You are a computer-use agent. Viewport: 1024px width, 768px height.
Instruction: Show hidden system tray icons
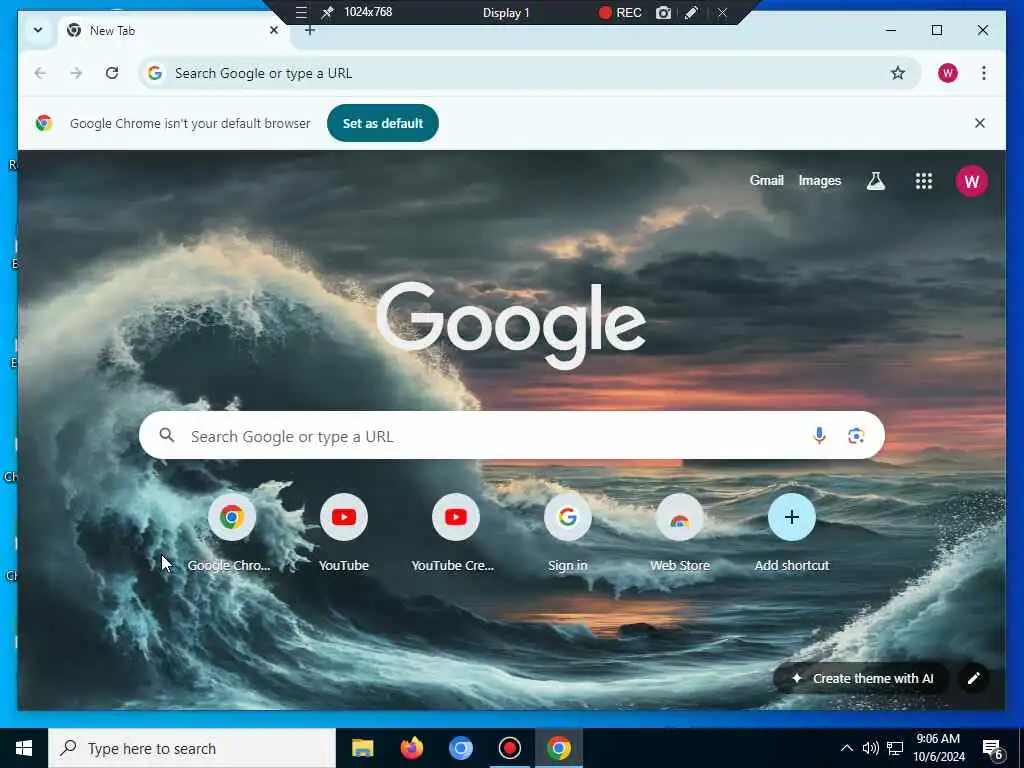click(x=846, y=748)
